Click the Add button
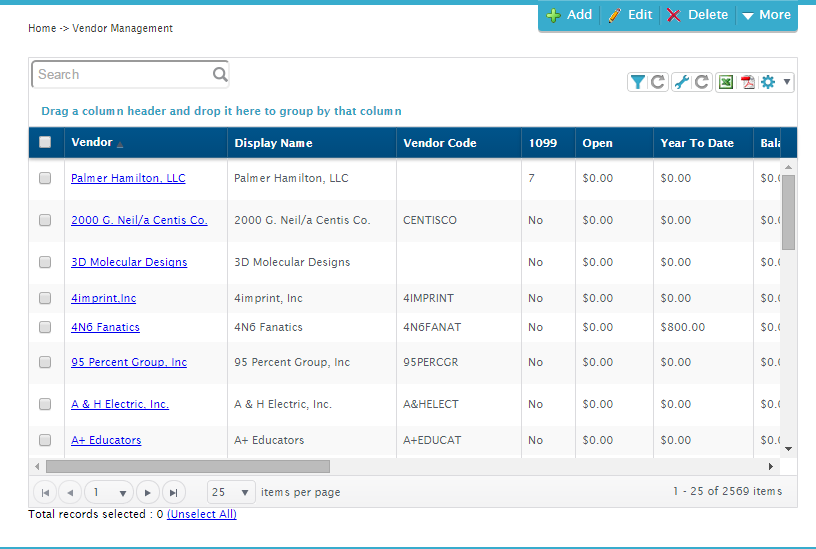 [x=569, y=15]
